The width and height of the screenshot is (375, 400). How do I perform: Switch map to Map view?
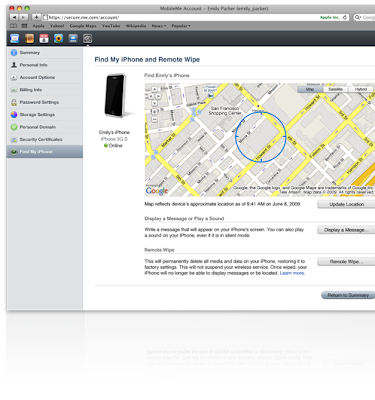[x=310, y=89]
